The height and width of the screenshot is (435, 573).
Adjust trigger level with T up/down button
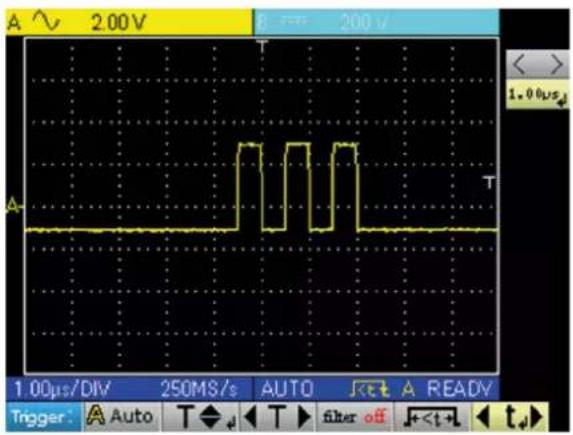coord(201,417)
